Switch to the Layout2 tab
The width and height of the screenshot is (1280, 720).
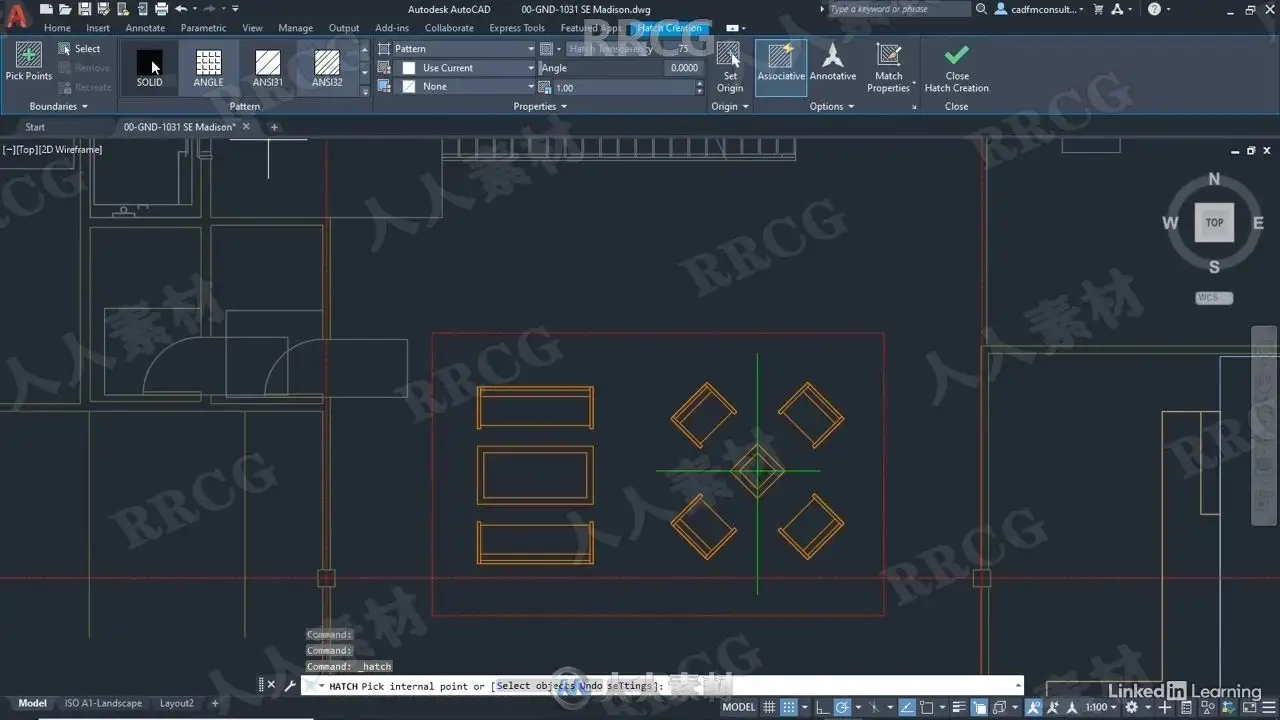177,703
